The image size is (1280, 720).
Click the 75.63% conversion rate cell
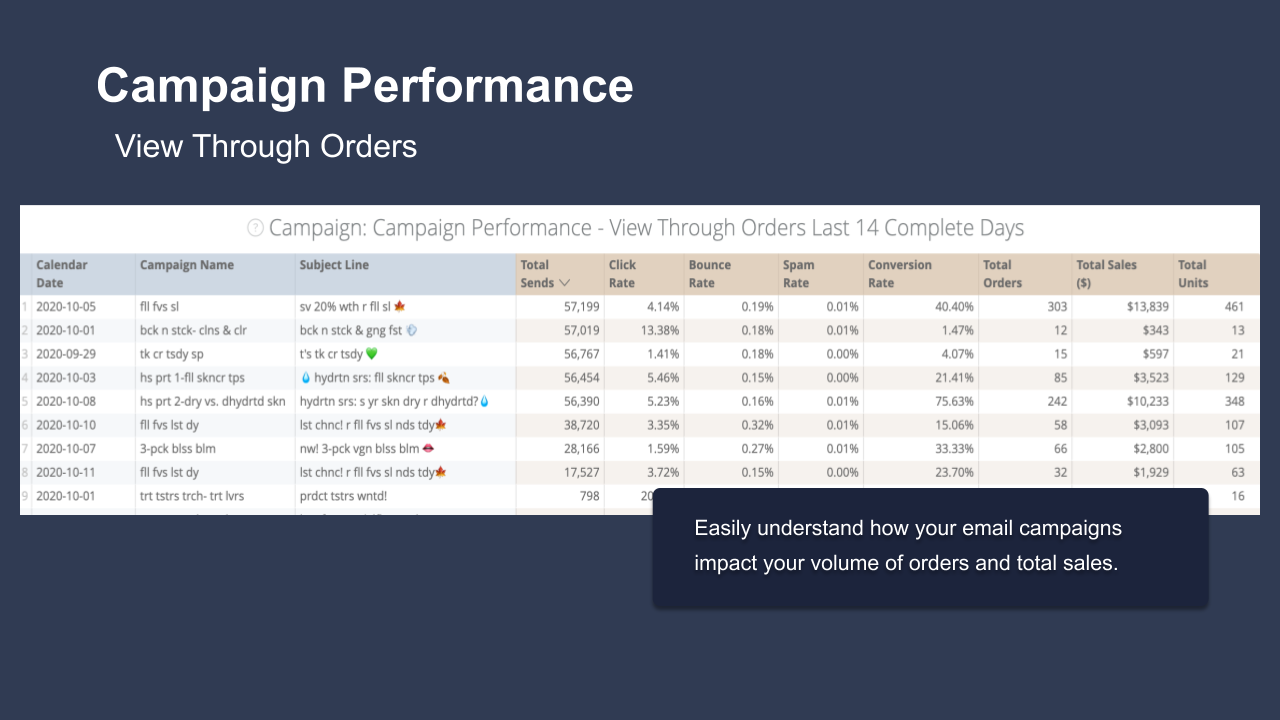pos(954,402)
